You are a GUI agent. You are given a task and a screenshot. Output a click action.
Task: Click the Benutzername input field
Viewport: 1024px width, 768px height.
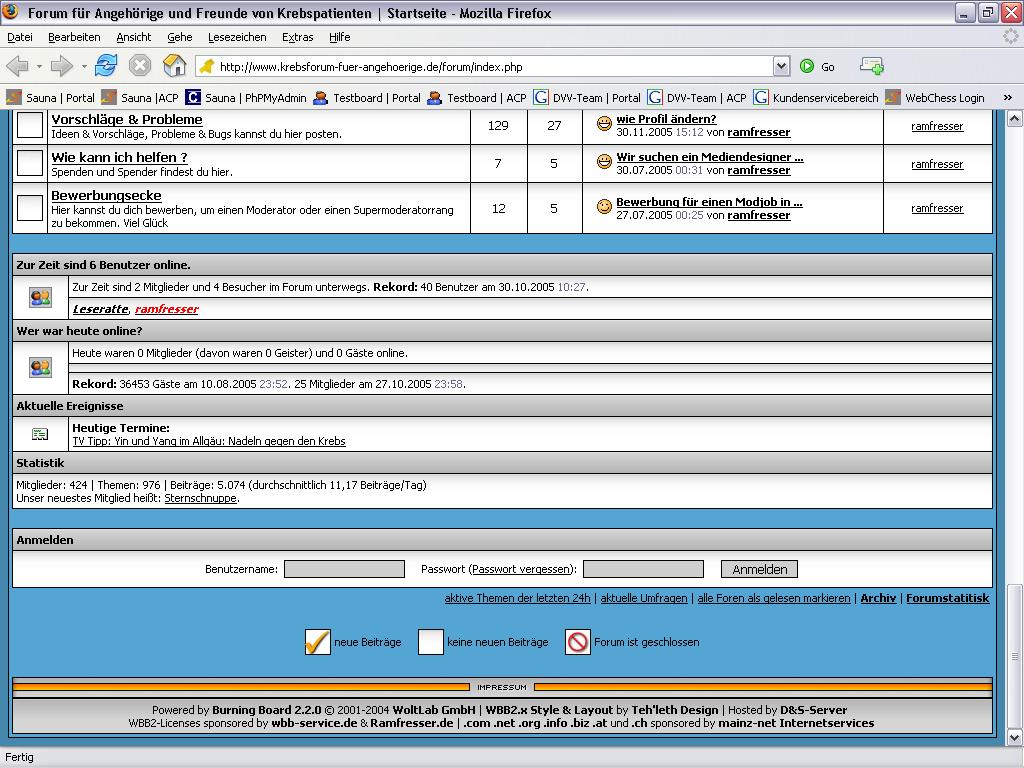coord(344,569)
